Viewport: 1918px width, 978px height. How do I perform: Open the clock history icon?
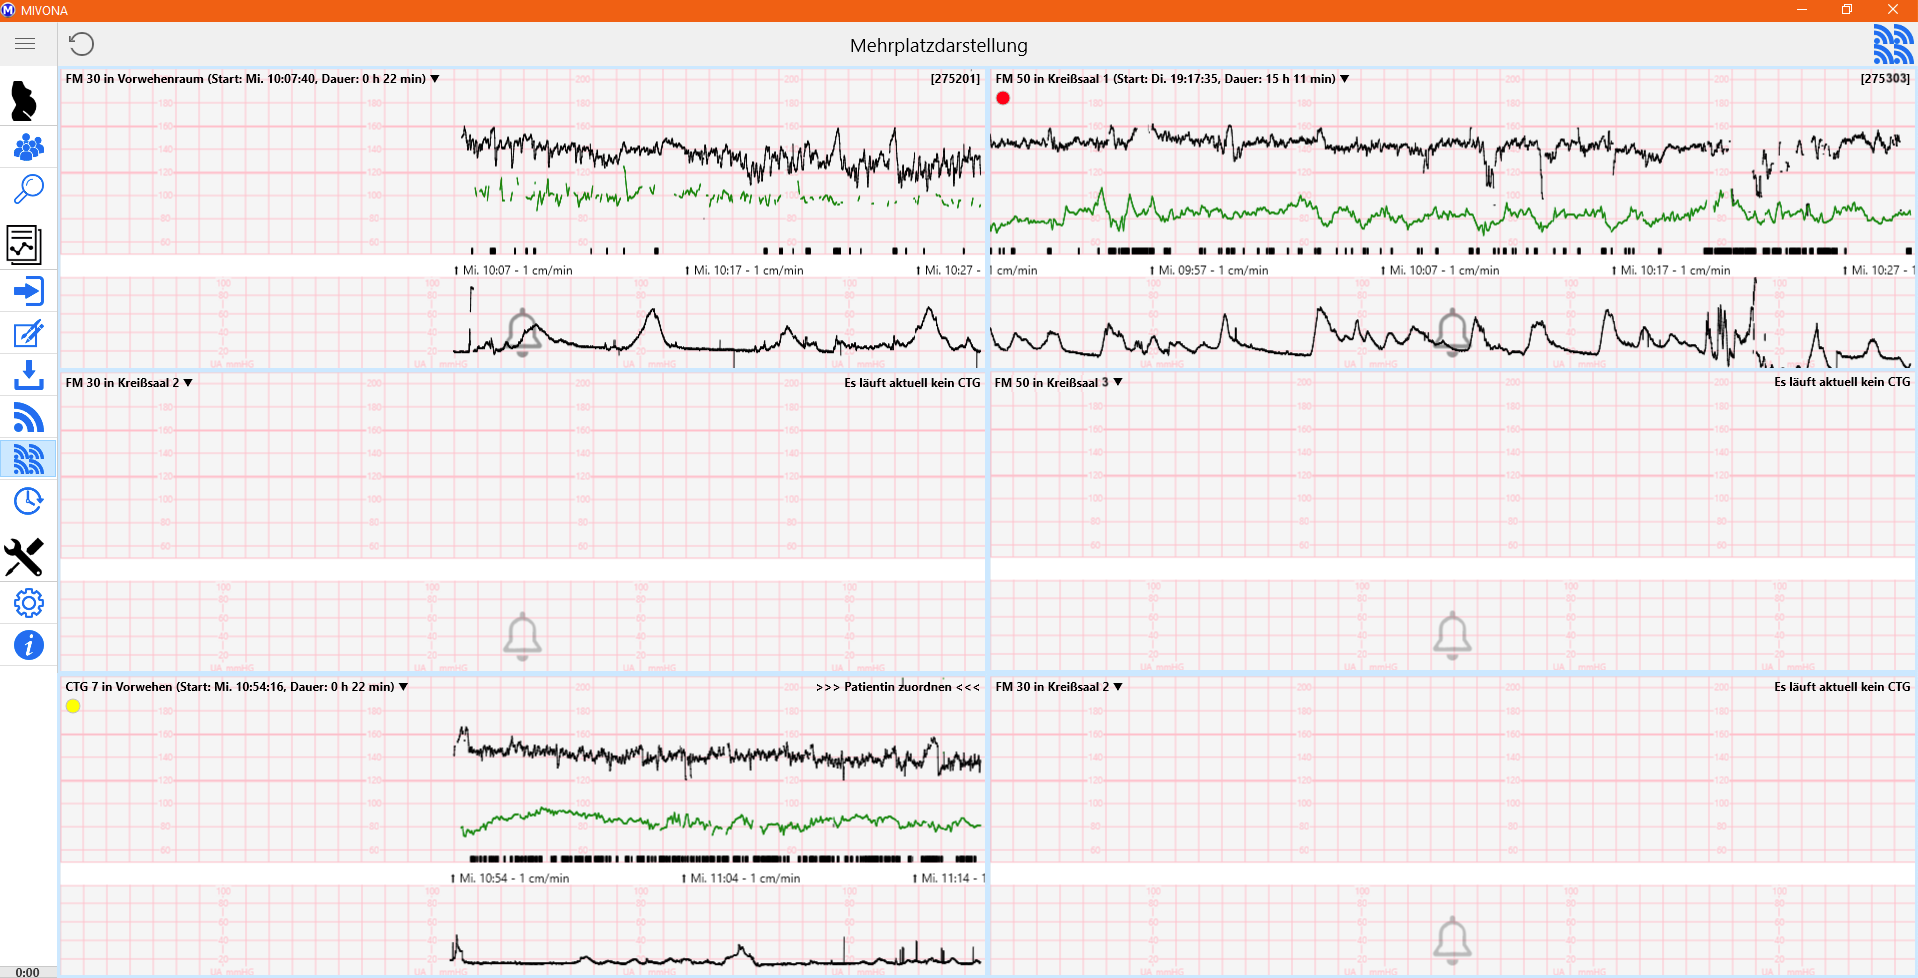pos(28,501)
